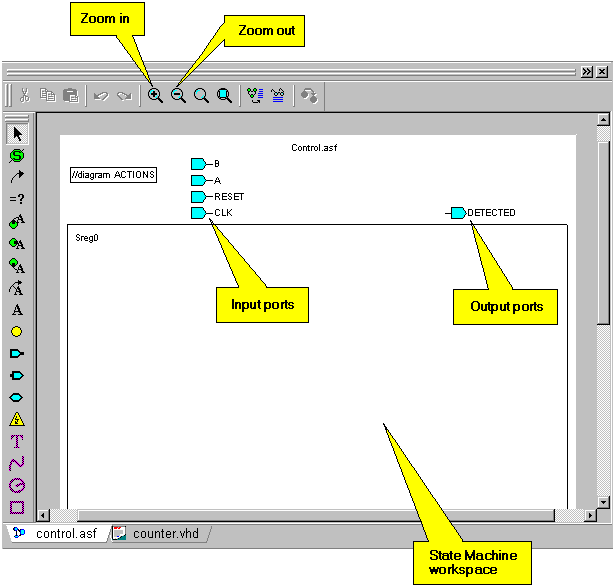Select the CLK input port
616x588 pixels.
coord(198,213)
